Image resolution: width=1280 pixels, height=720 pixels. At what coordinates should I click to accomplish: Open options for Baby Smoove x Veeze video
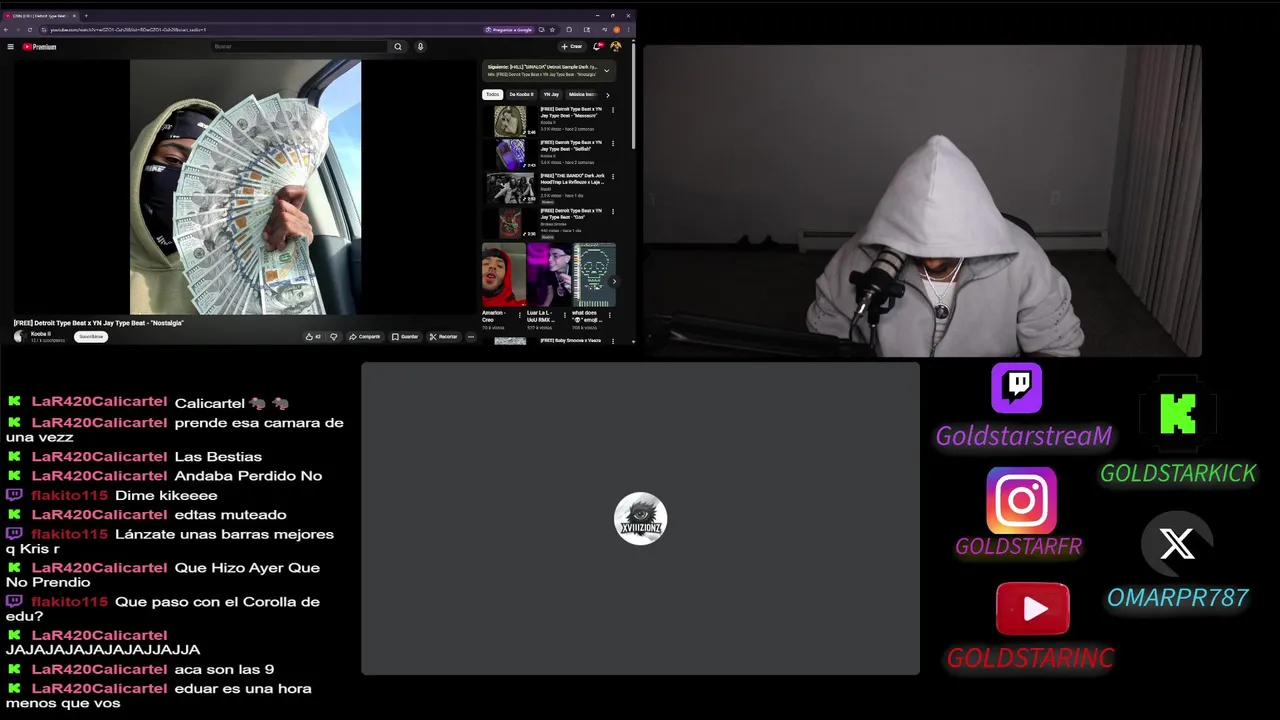[x=613, y=341]
